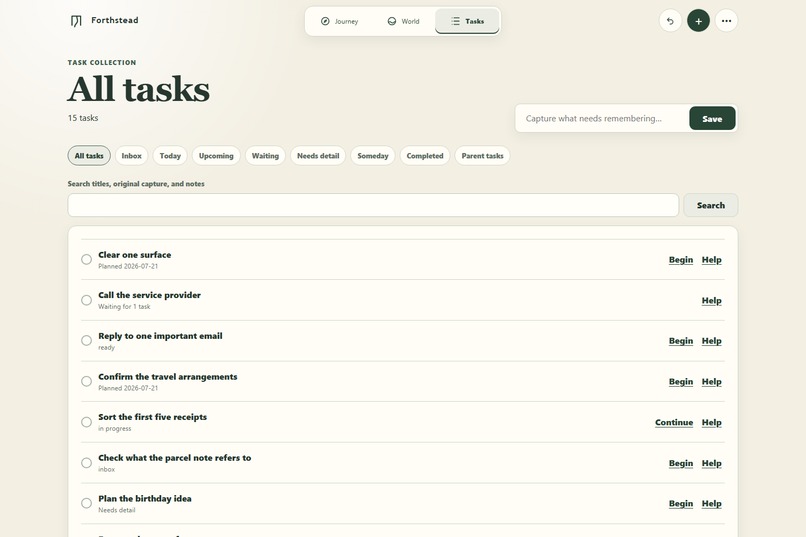
Task: Click the 'Waiting for 1 task' status
Action: pos(124,307)
